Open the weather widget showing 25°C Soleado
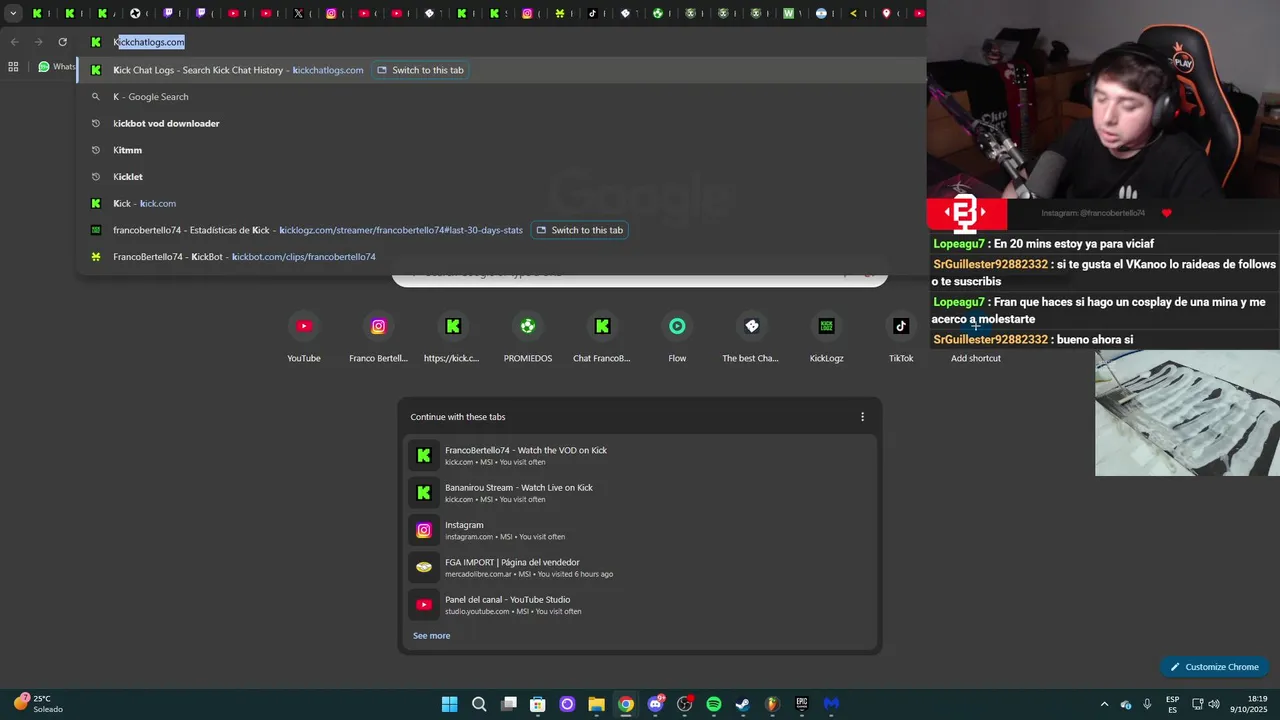 pyautogui.click(x=40, y=704)
